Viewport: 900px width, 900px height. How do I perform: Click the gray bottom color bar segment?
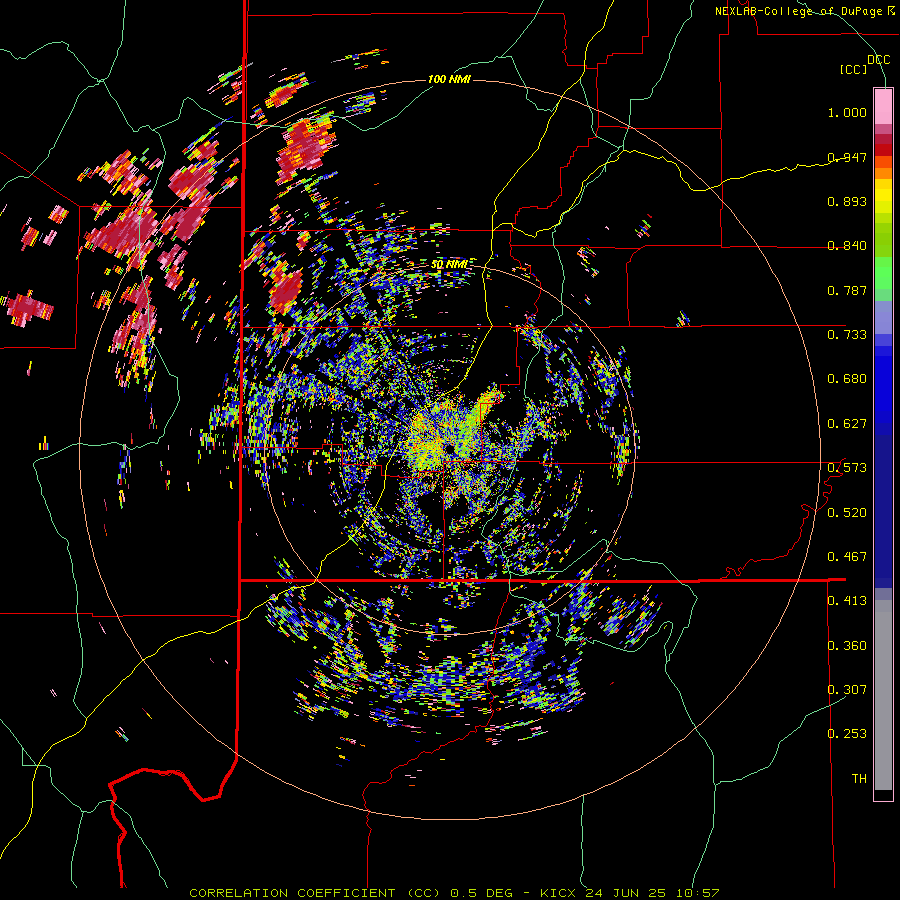click(x=883, y=695)
